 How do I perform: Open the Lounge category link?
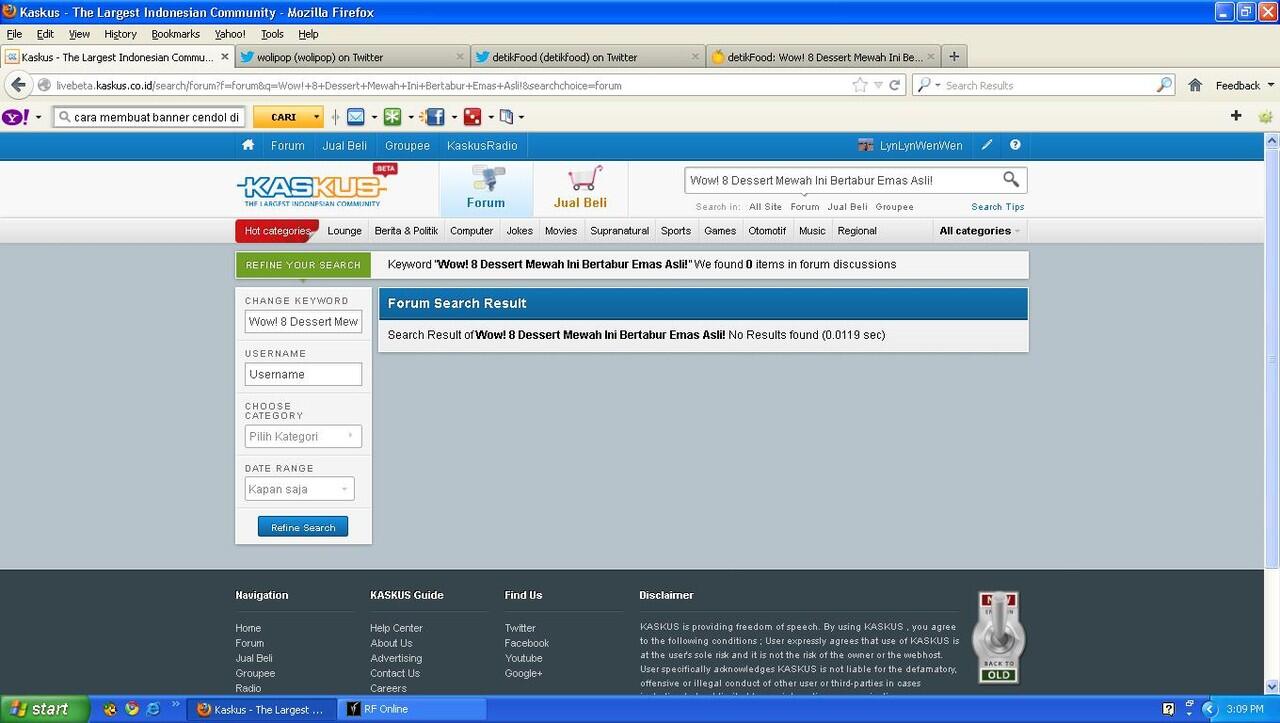coord(344,231)
